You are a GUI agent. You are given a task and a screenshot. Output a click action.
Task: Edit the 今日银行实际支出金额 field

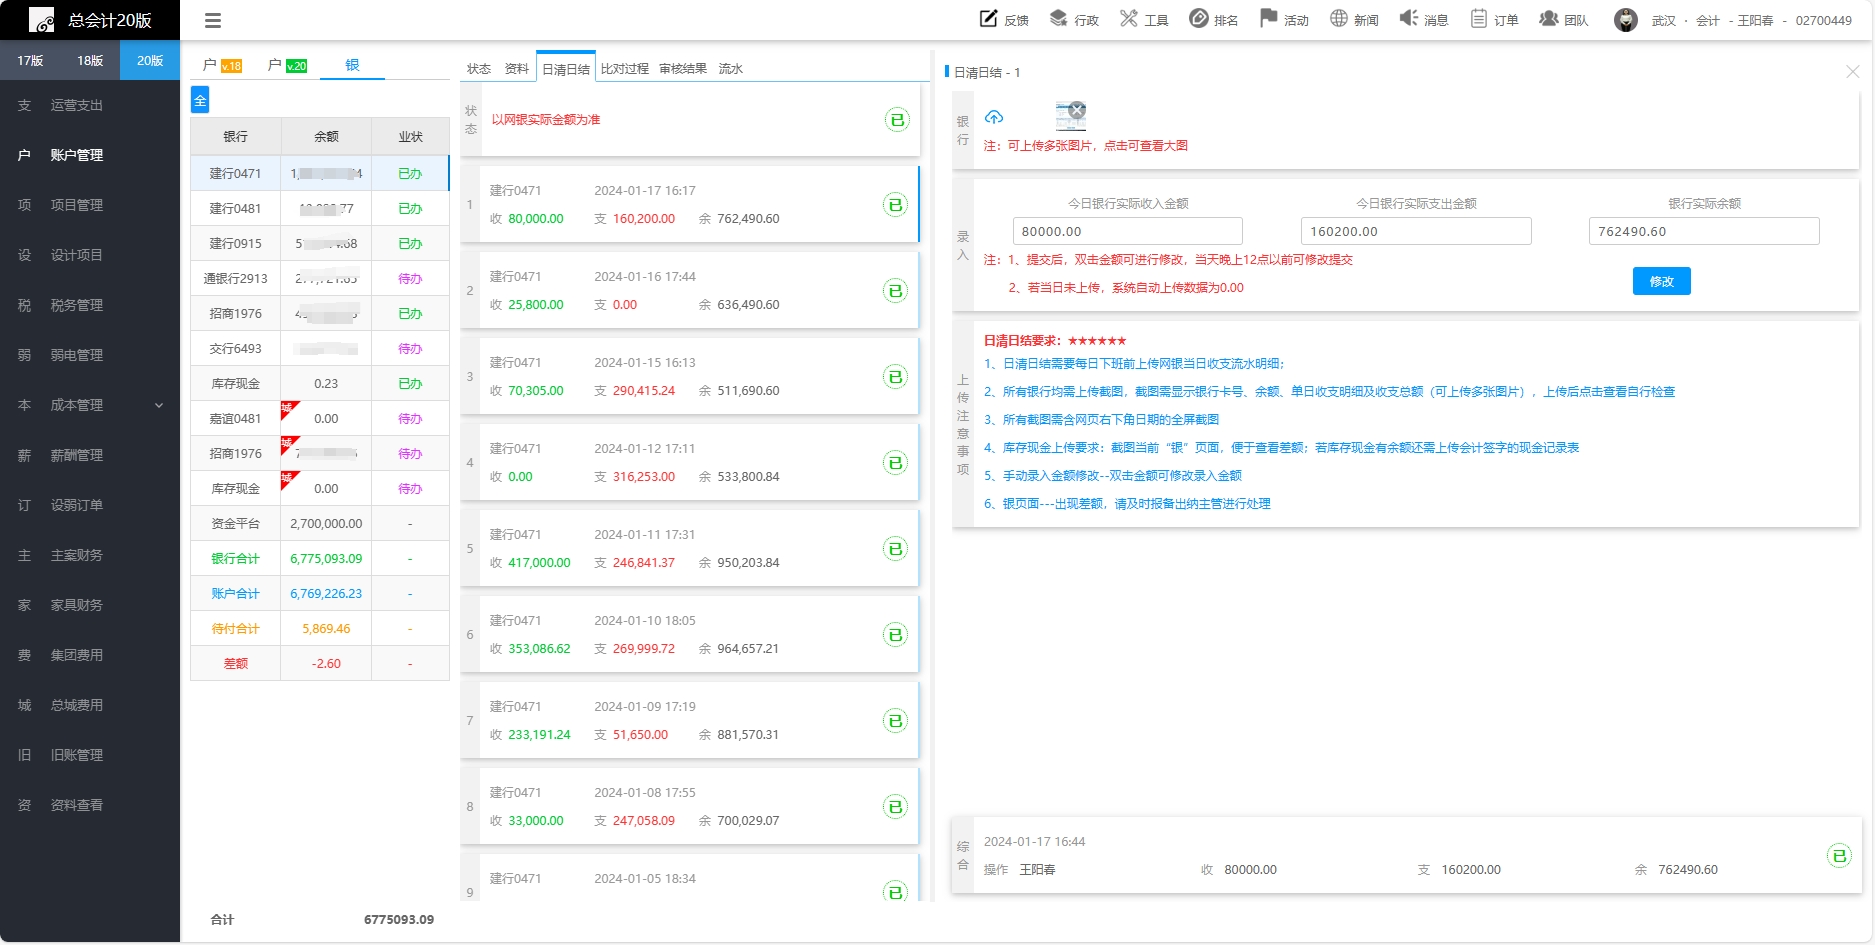[x=1416, y=231]
